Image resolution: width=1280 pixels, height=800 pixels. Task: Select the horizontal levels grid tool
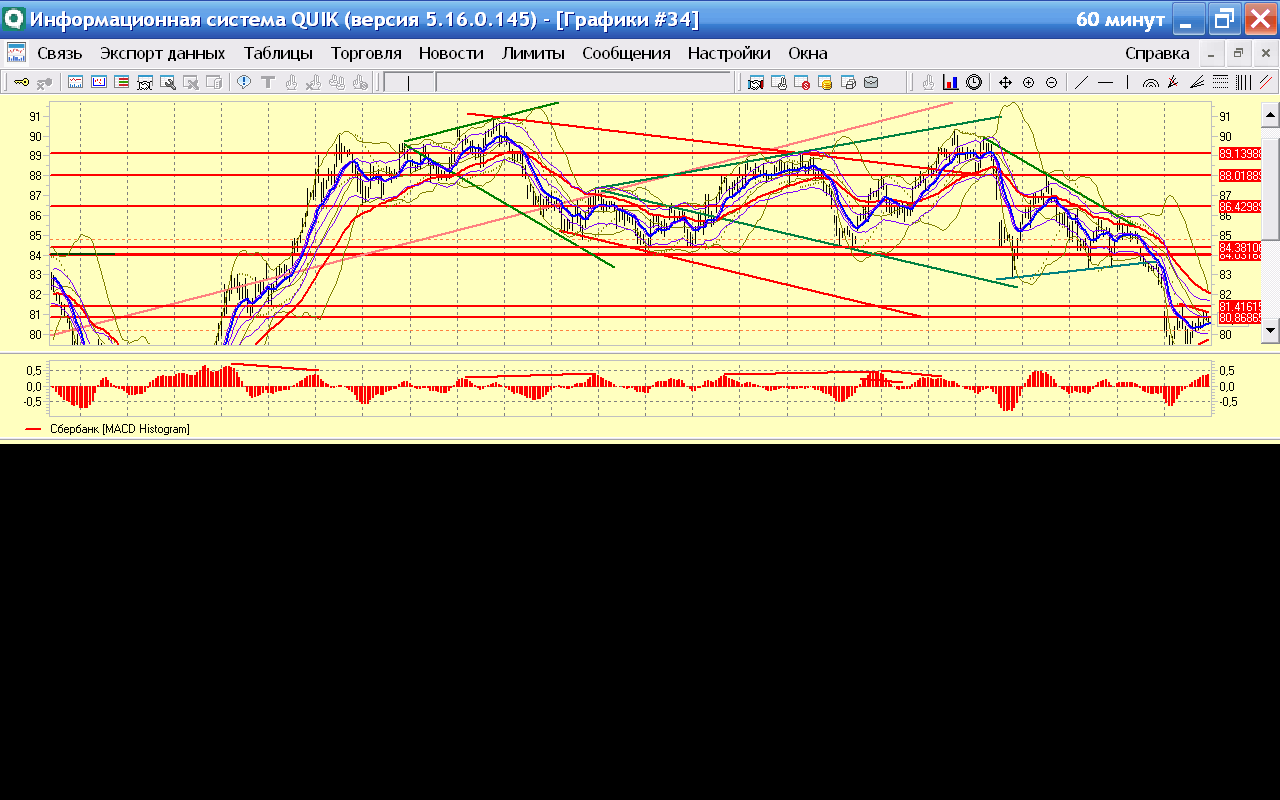pos(1220,82)
